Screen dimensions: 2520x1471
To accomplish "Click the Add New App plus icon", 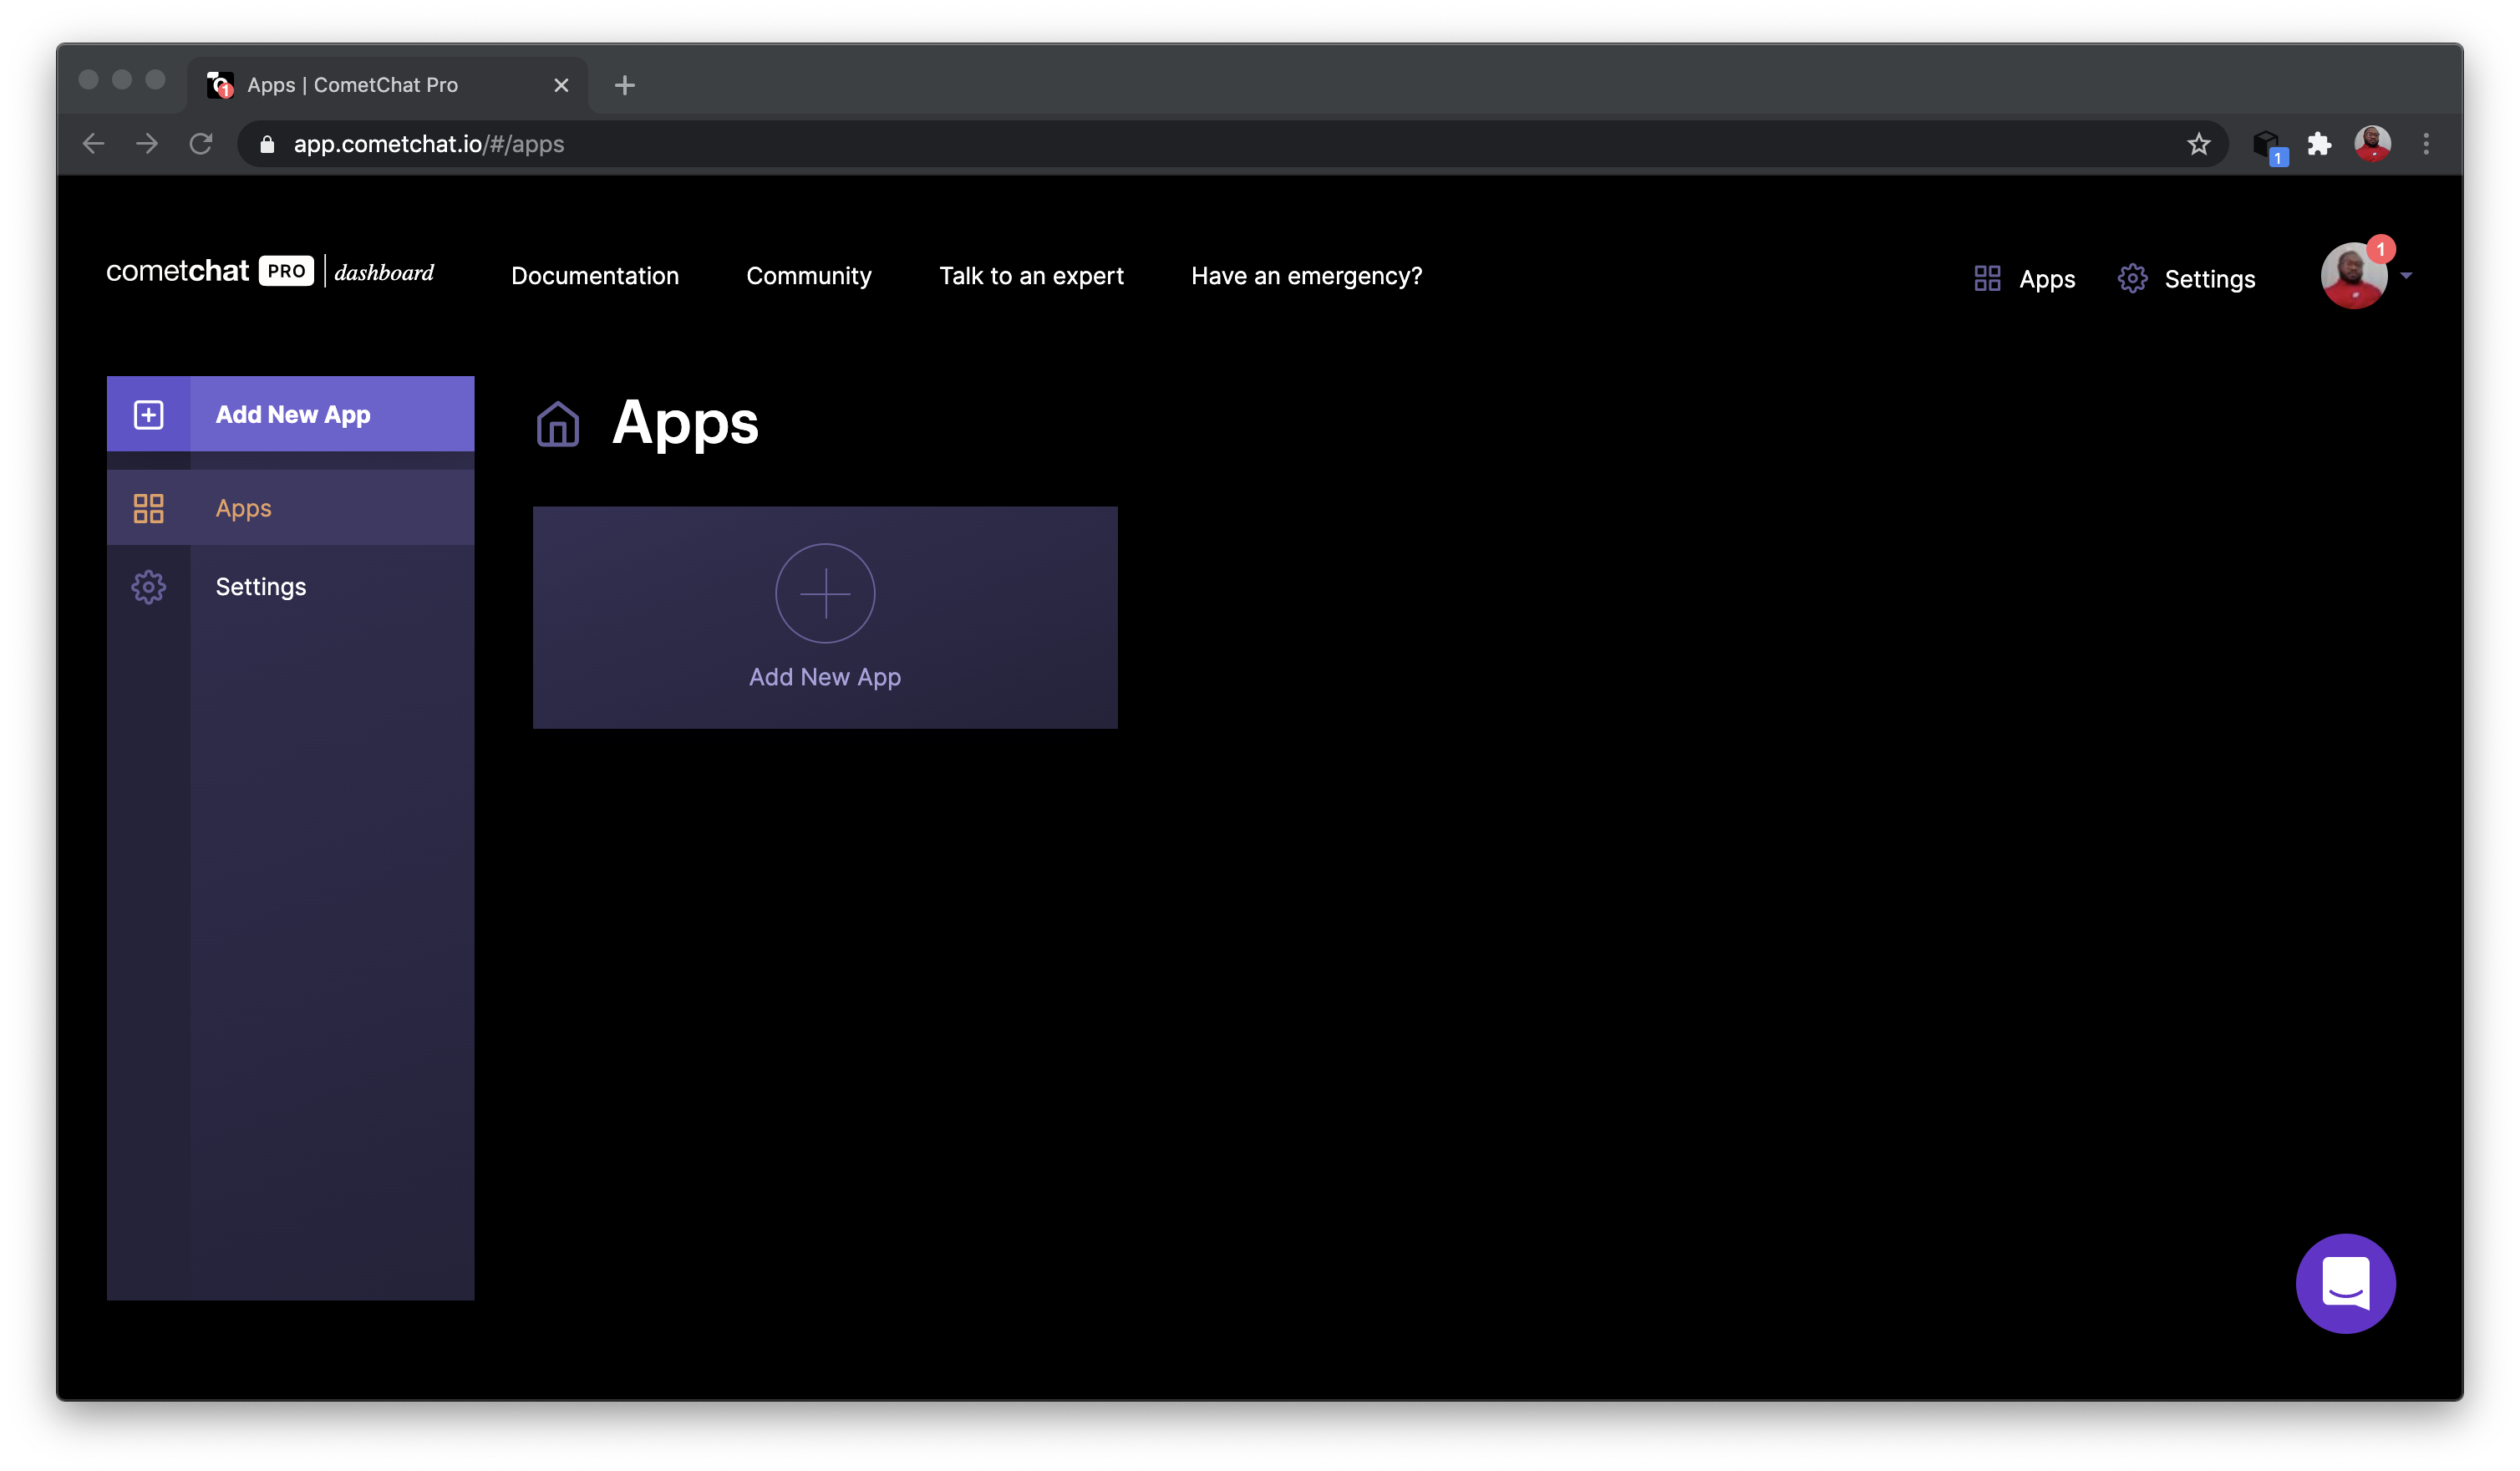I will pyautogui.click(x=824, y=593).
